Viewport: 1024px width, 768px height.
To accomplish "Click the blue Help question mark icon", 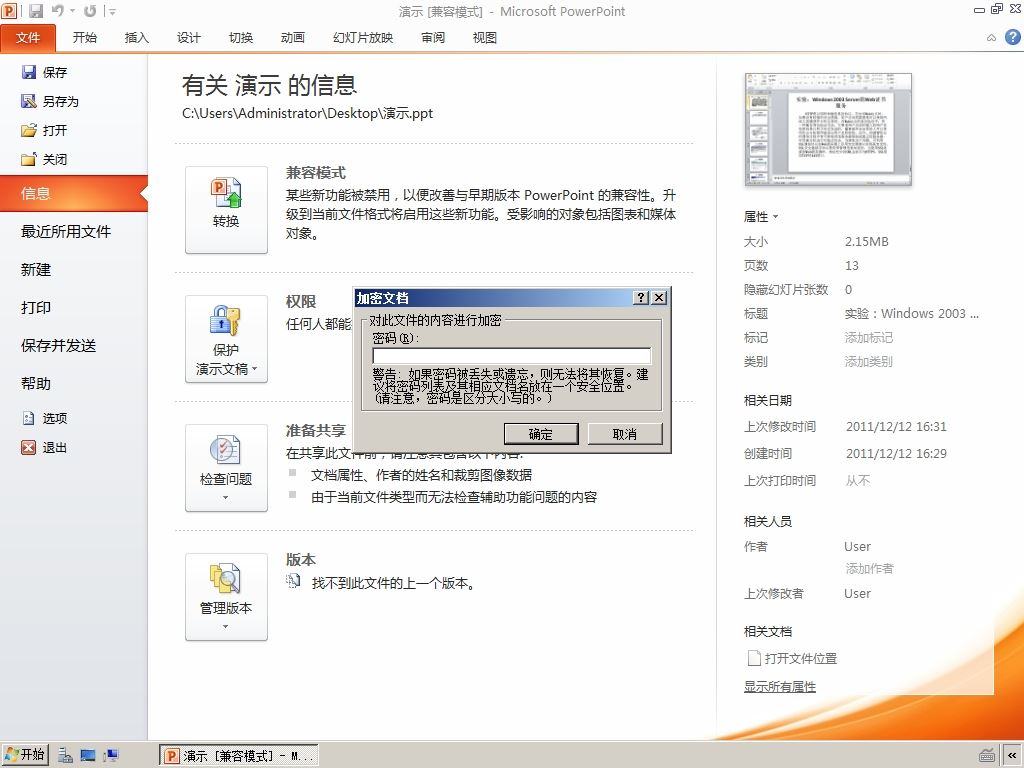I will [1012, 37].
